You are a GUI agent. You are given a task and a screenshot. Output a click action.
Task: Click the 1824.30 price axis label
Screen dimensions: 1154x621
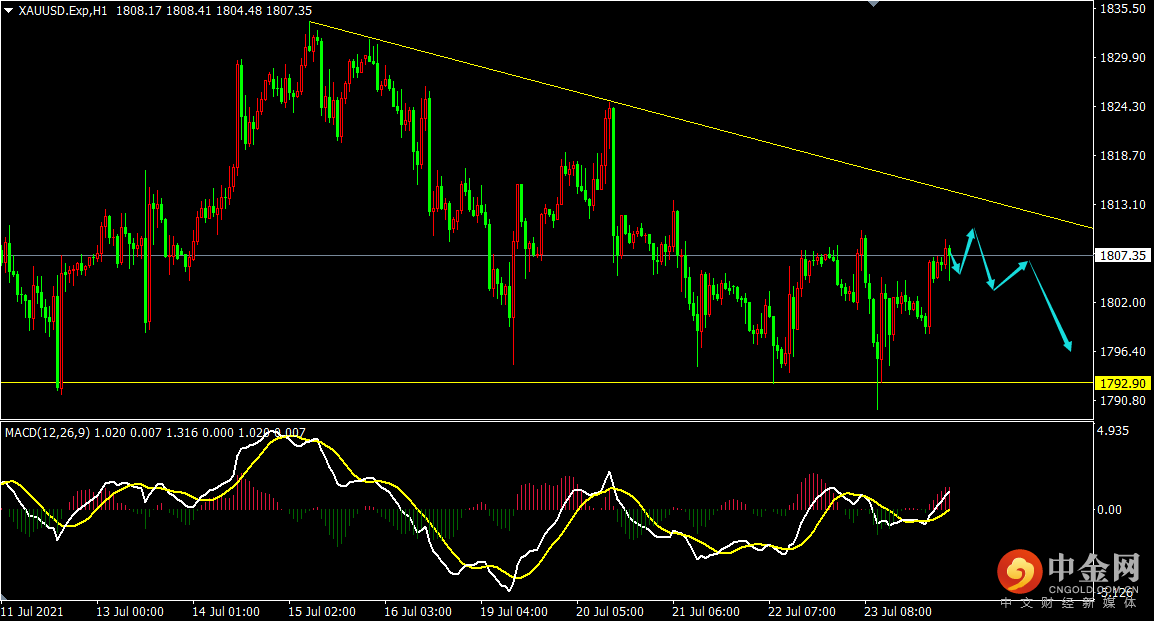[1122, 107]
